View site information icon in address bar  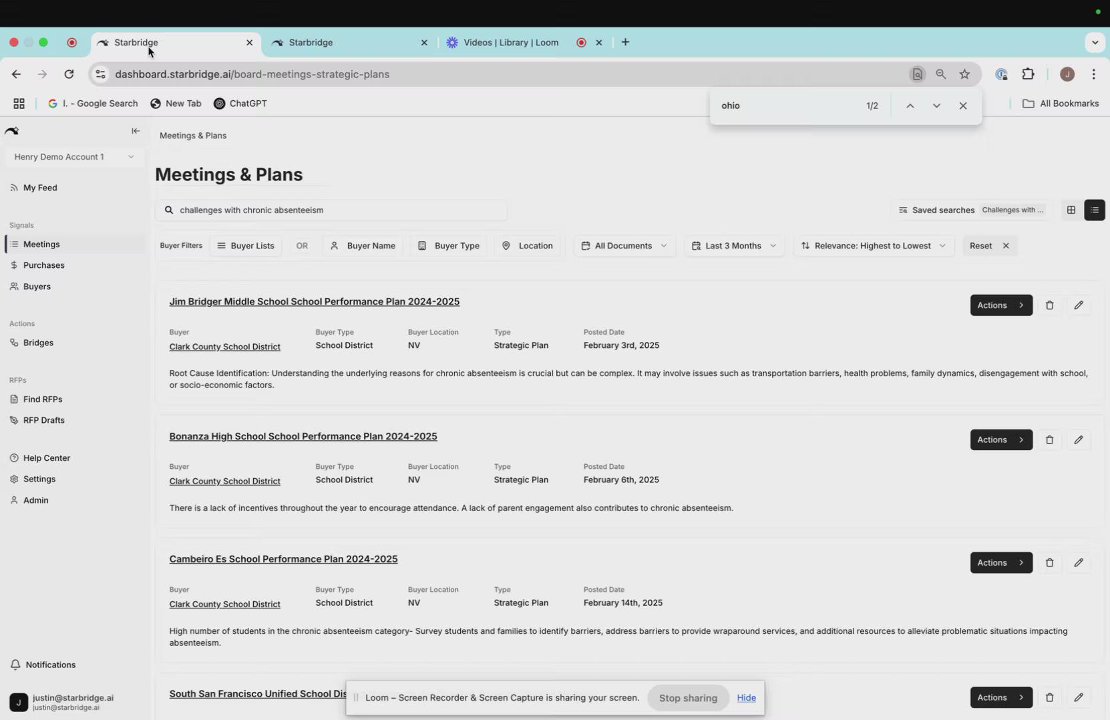click(101, 74)
